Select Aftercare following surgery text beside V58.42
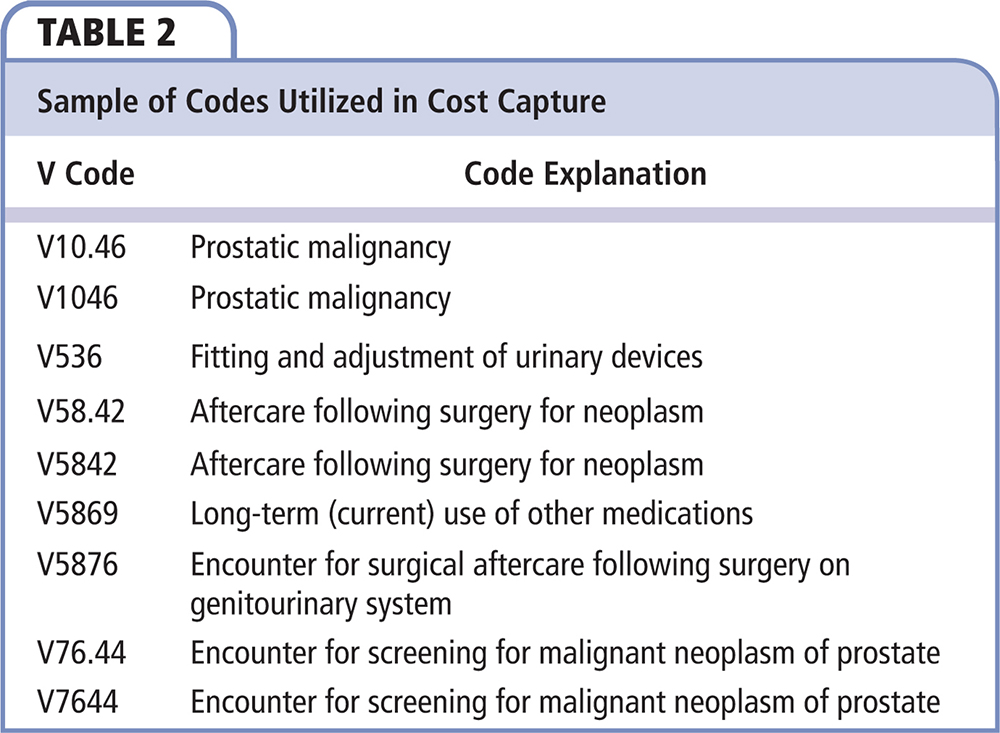 [447, 411]
